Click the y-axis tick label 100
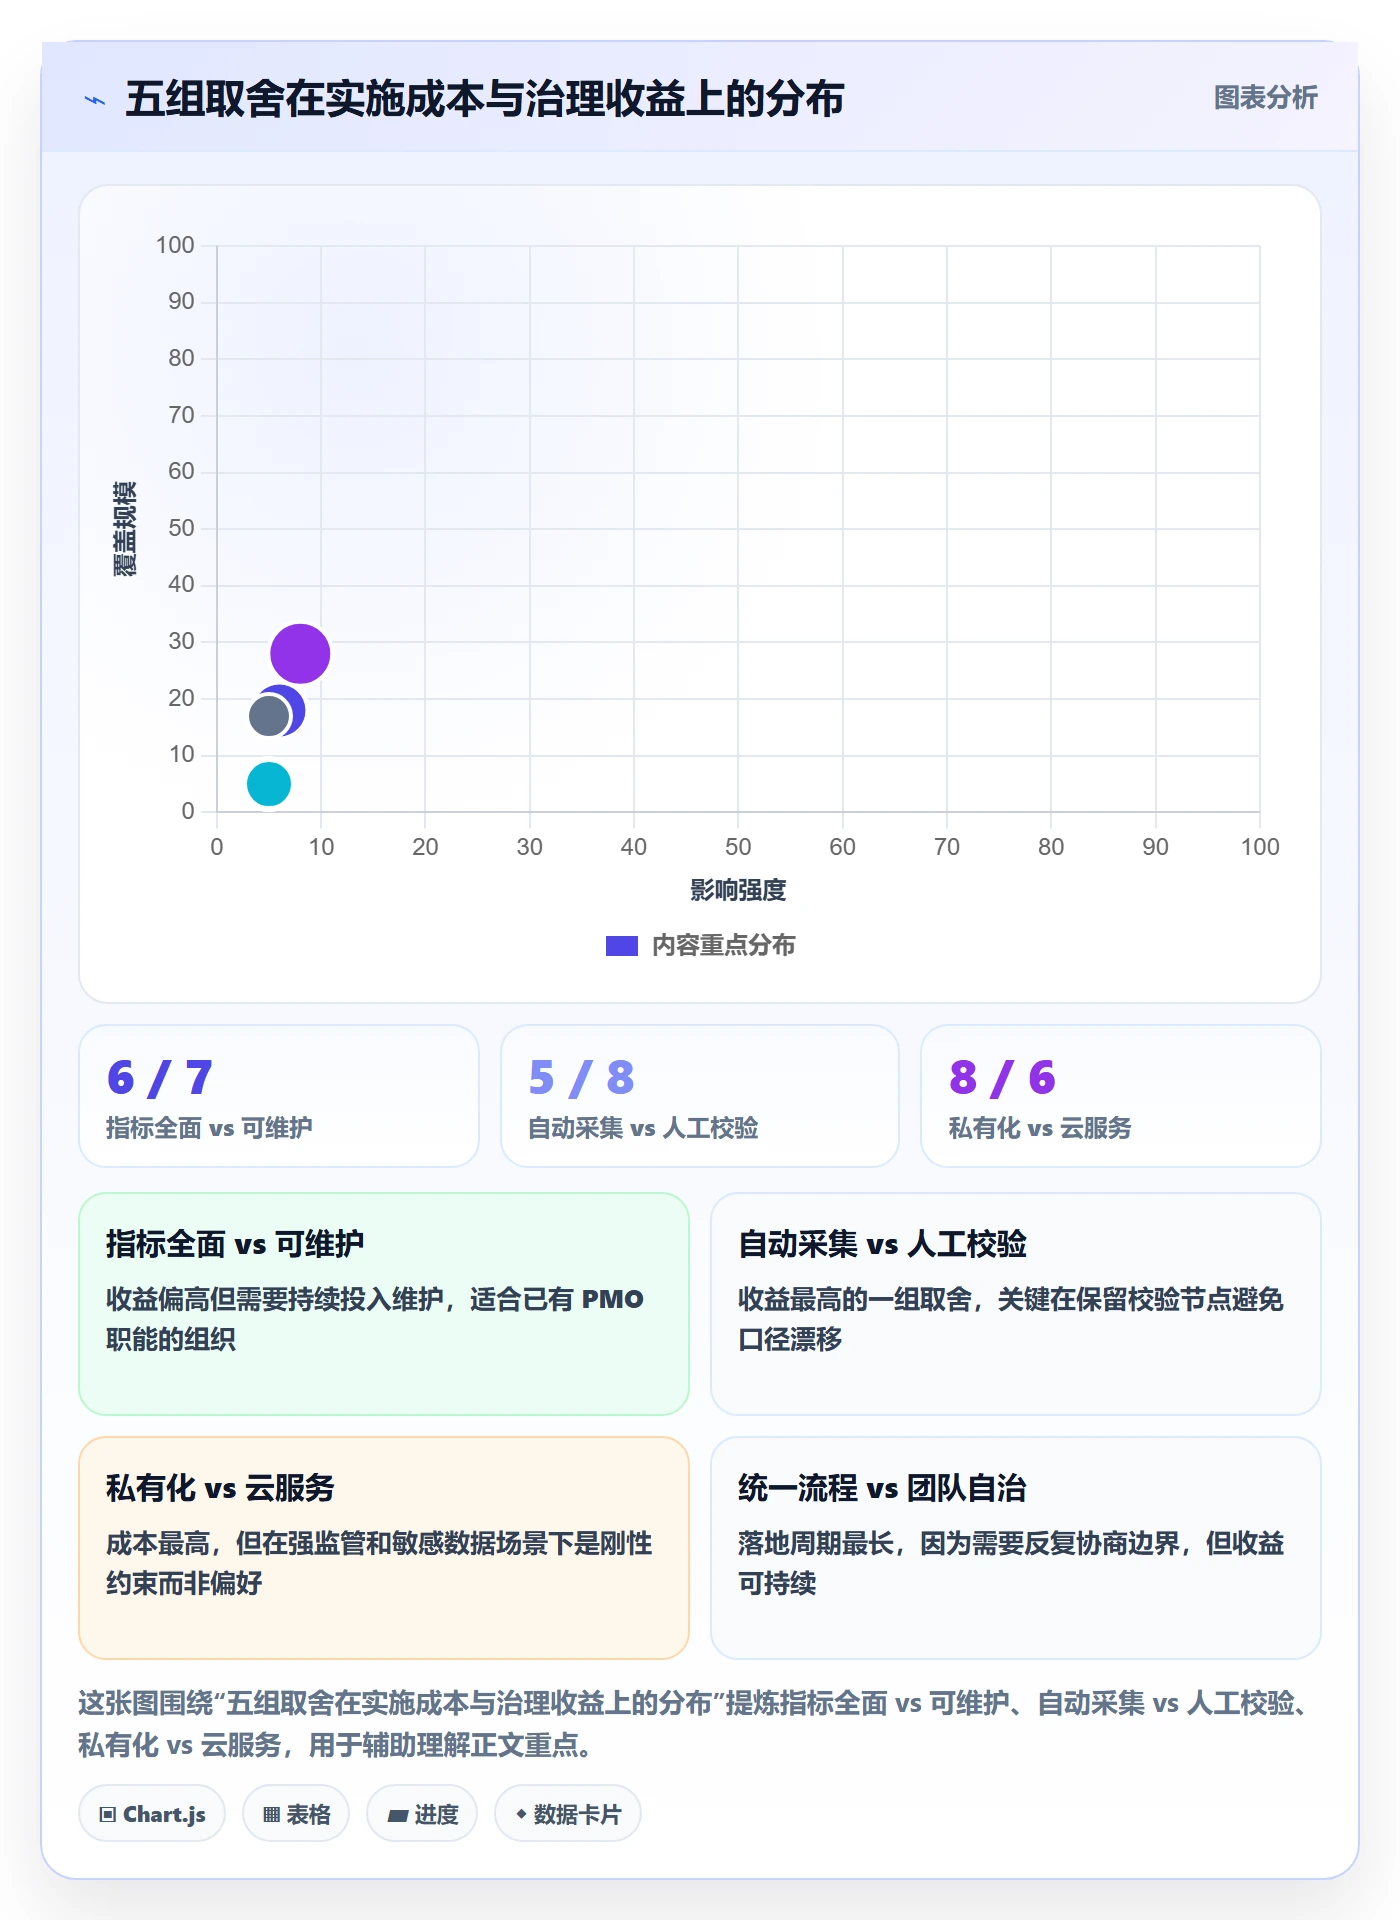Viewport: 1400px width, 1920px height. pos(175,245)
